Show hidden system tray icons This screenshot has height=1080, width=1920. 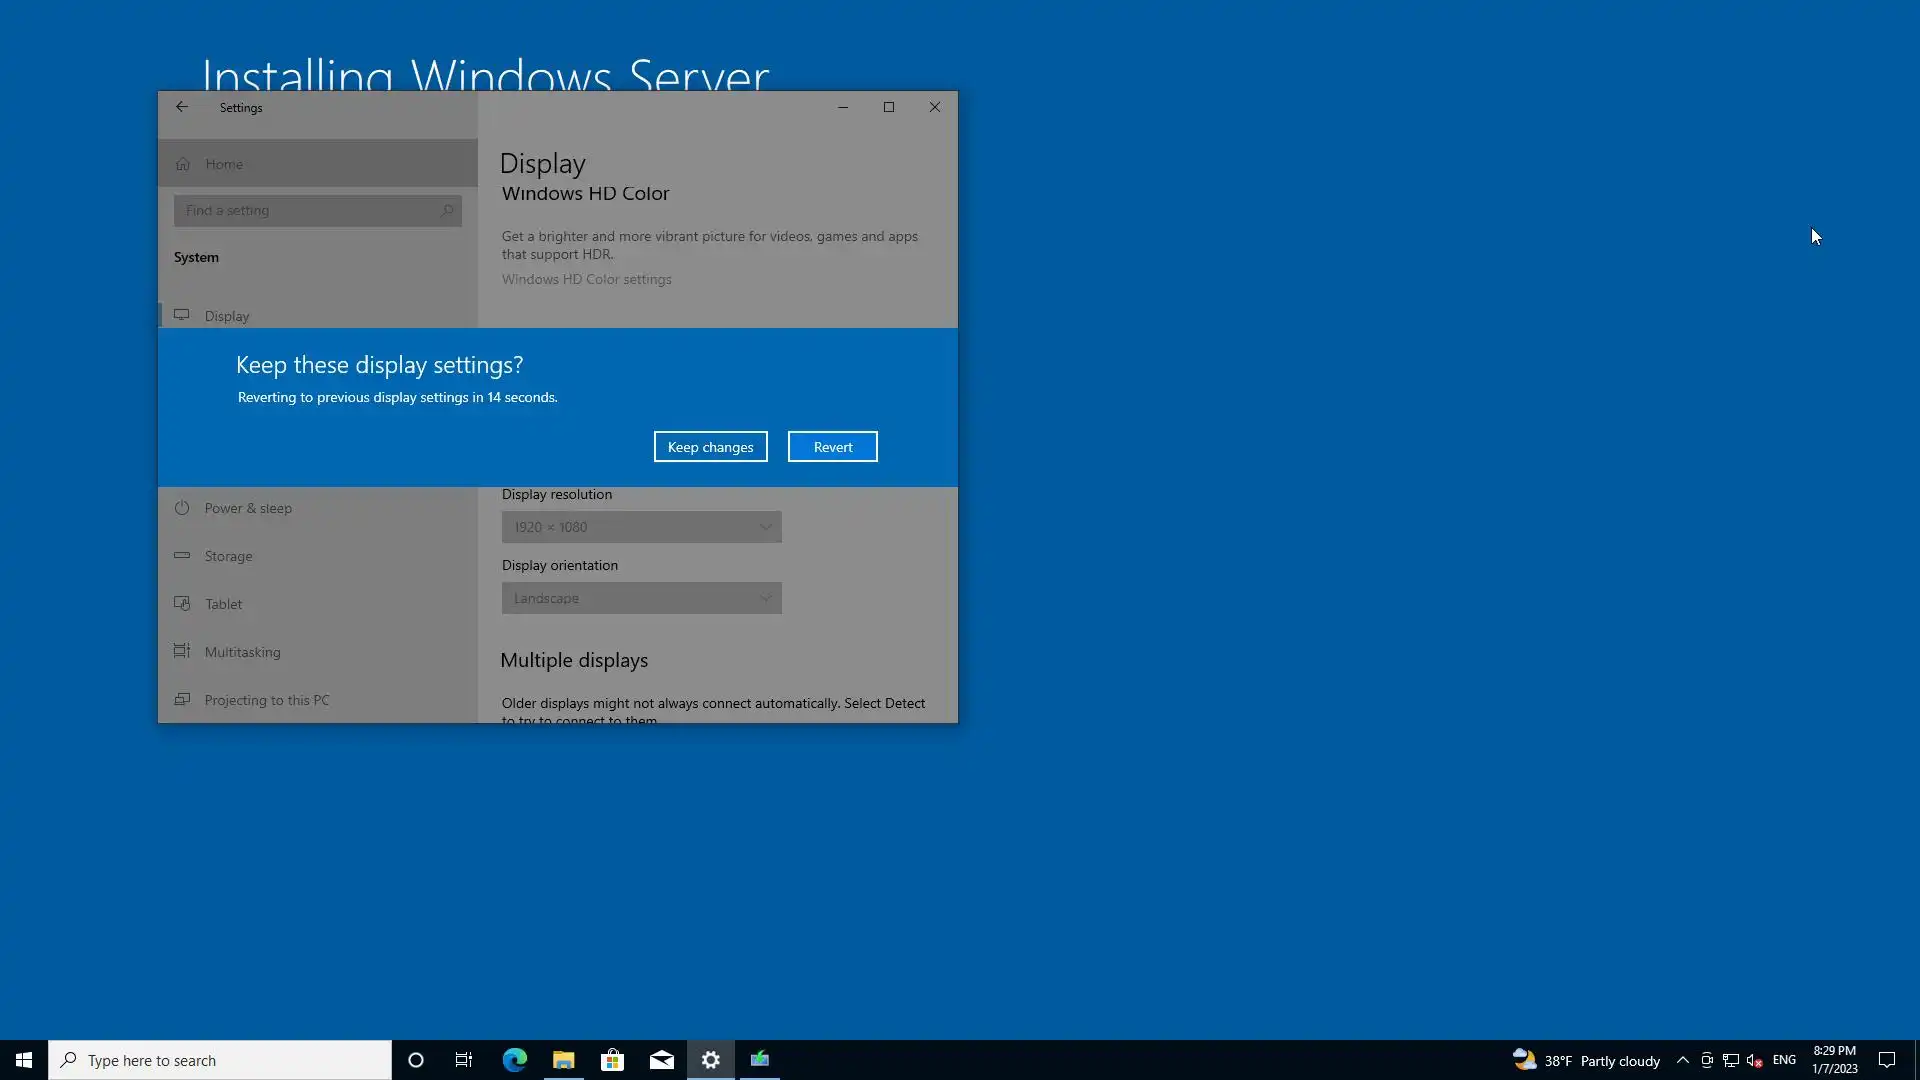(x=1683, y=1060)
